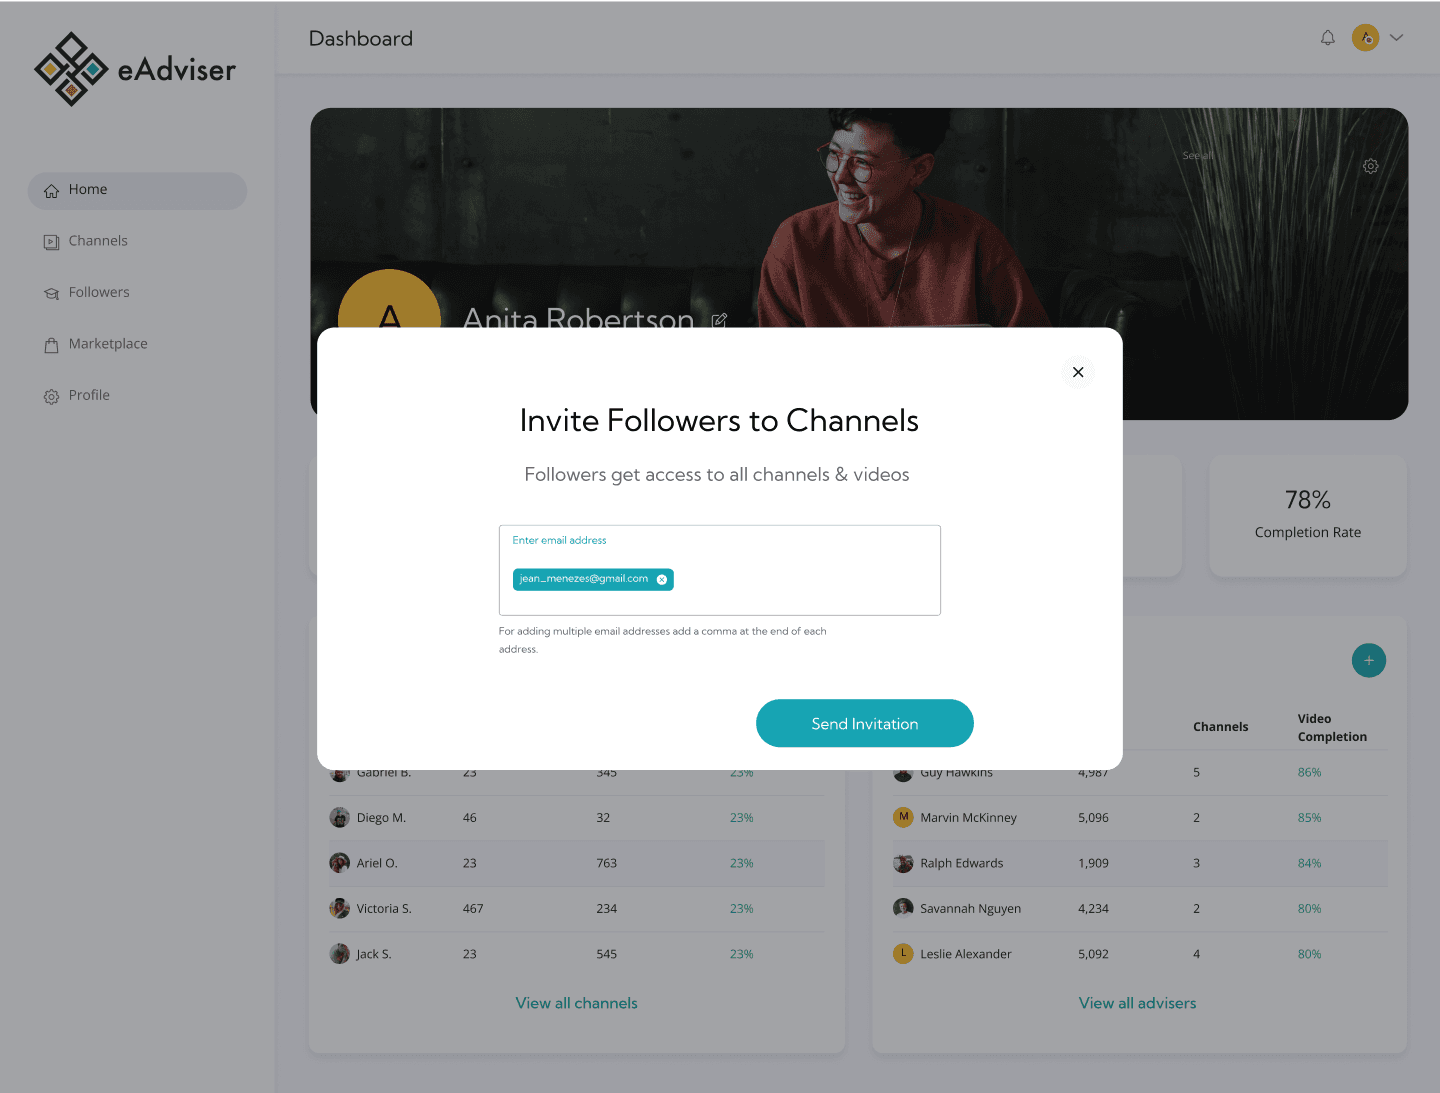Select the Home icon in sidebar
The width and height of the screenshot is (1440, 1093).
[x=51, y=190]
